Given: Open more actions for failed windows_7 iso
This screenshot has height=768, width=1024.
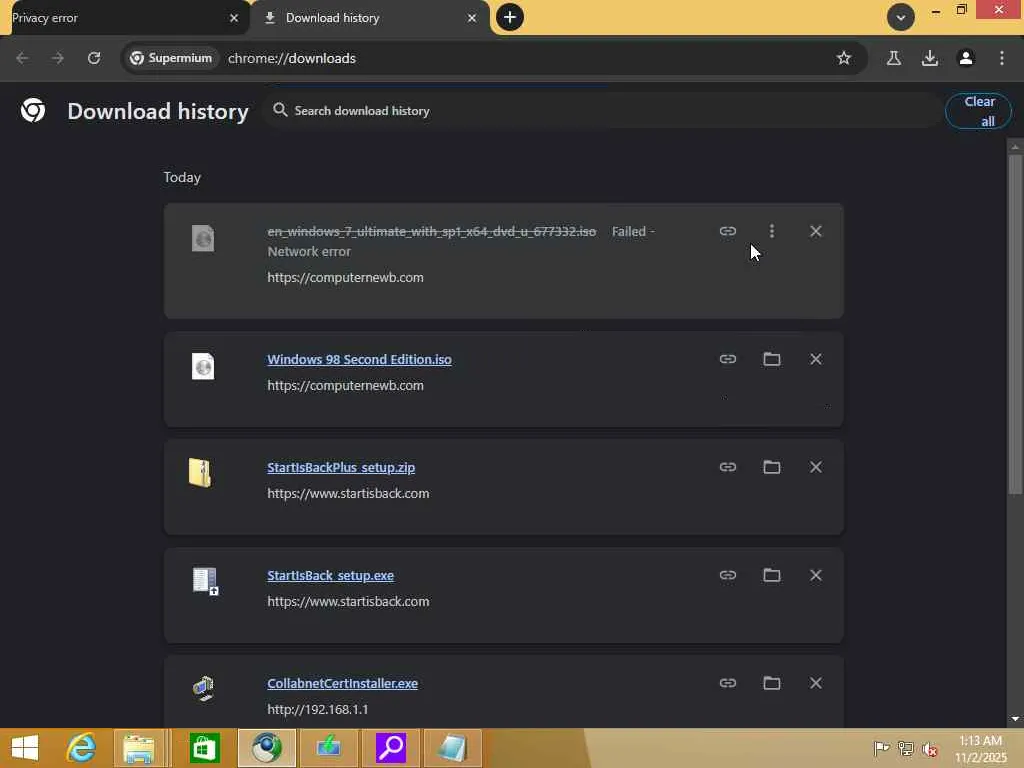Looking at the screenshot, I should coord(771,231).
